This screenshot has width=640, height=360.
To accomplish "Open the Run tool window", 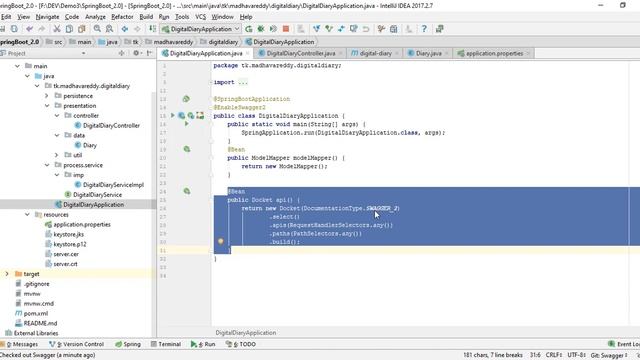I will point(203,344).
